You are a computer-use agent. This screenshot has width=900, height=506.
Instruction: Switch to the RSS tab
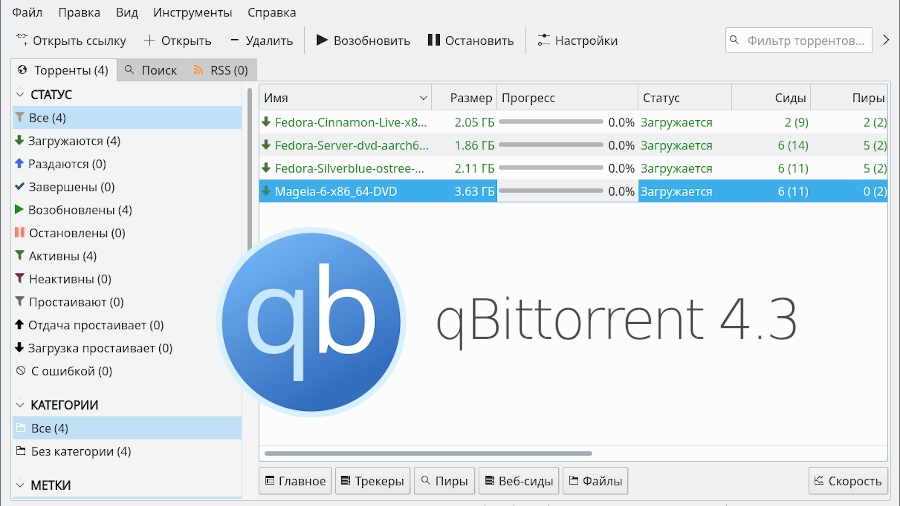219,70
